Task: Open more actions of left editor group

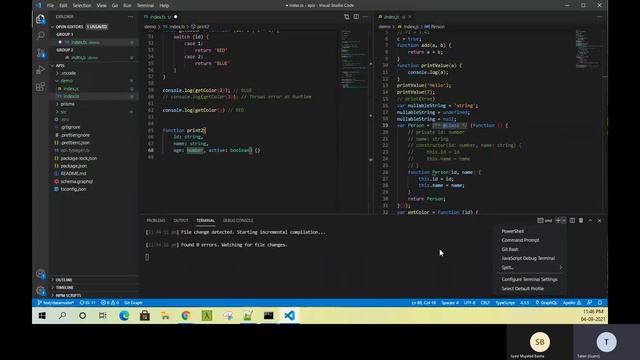Action: 365,17
